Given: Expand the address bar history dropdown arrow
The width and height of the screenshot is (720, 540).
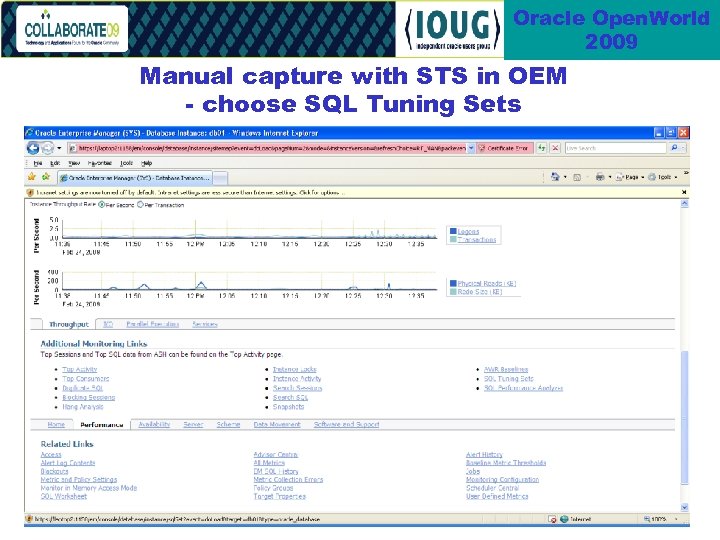Looking at the screenshot, I should point(471,148).
